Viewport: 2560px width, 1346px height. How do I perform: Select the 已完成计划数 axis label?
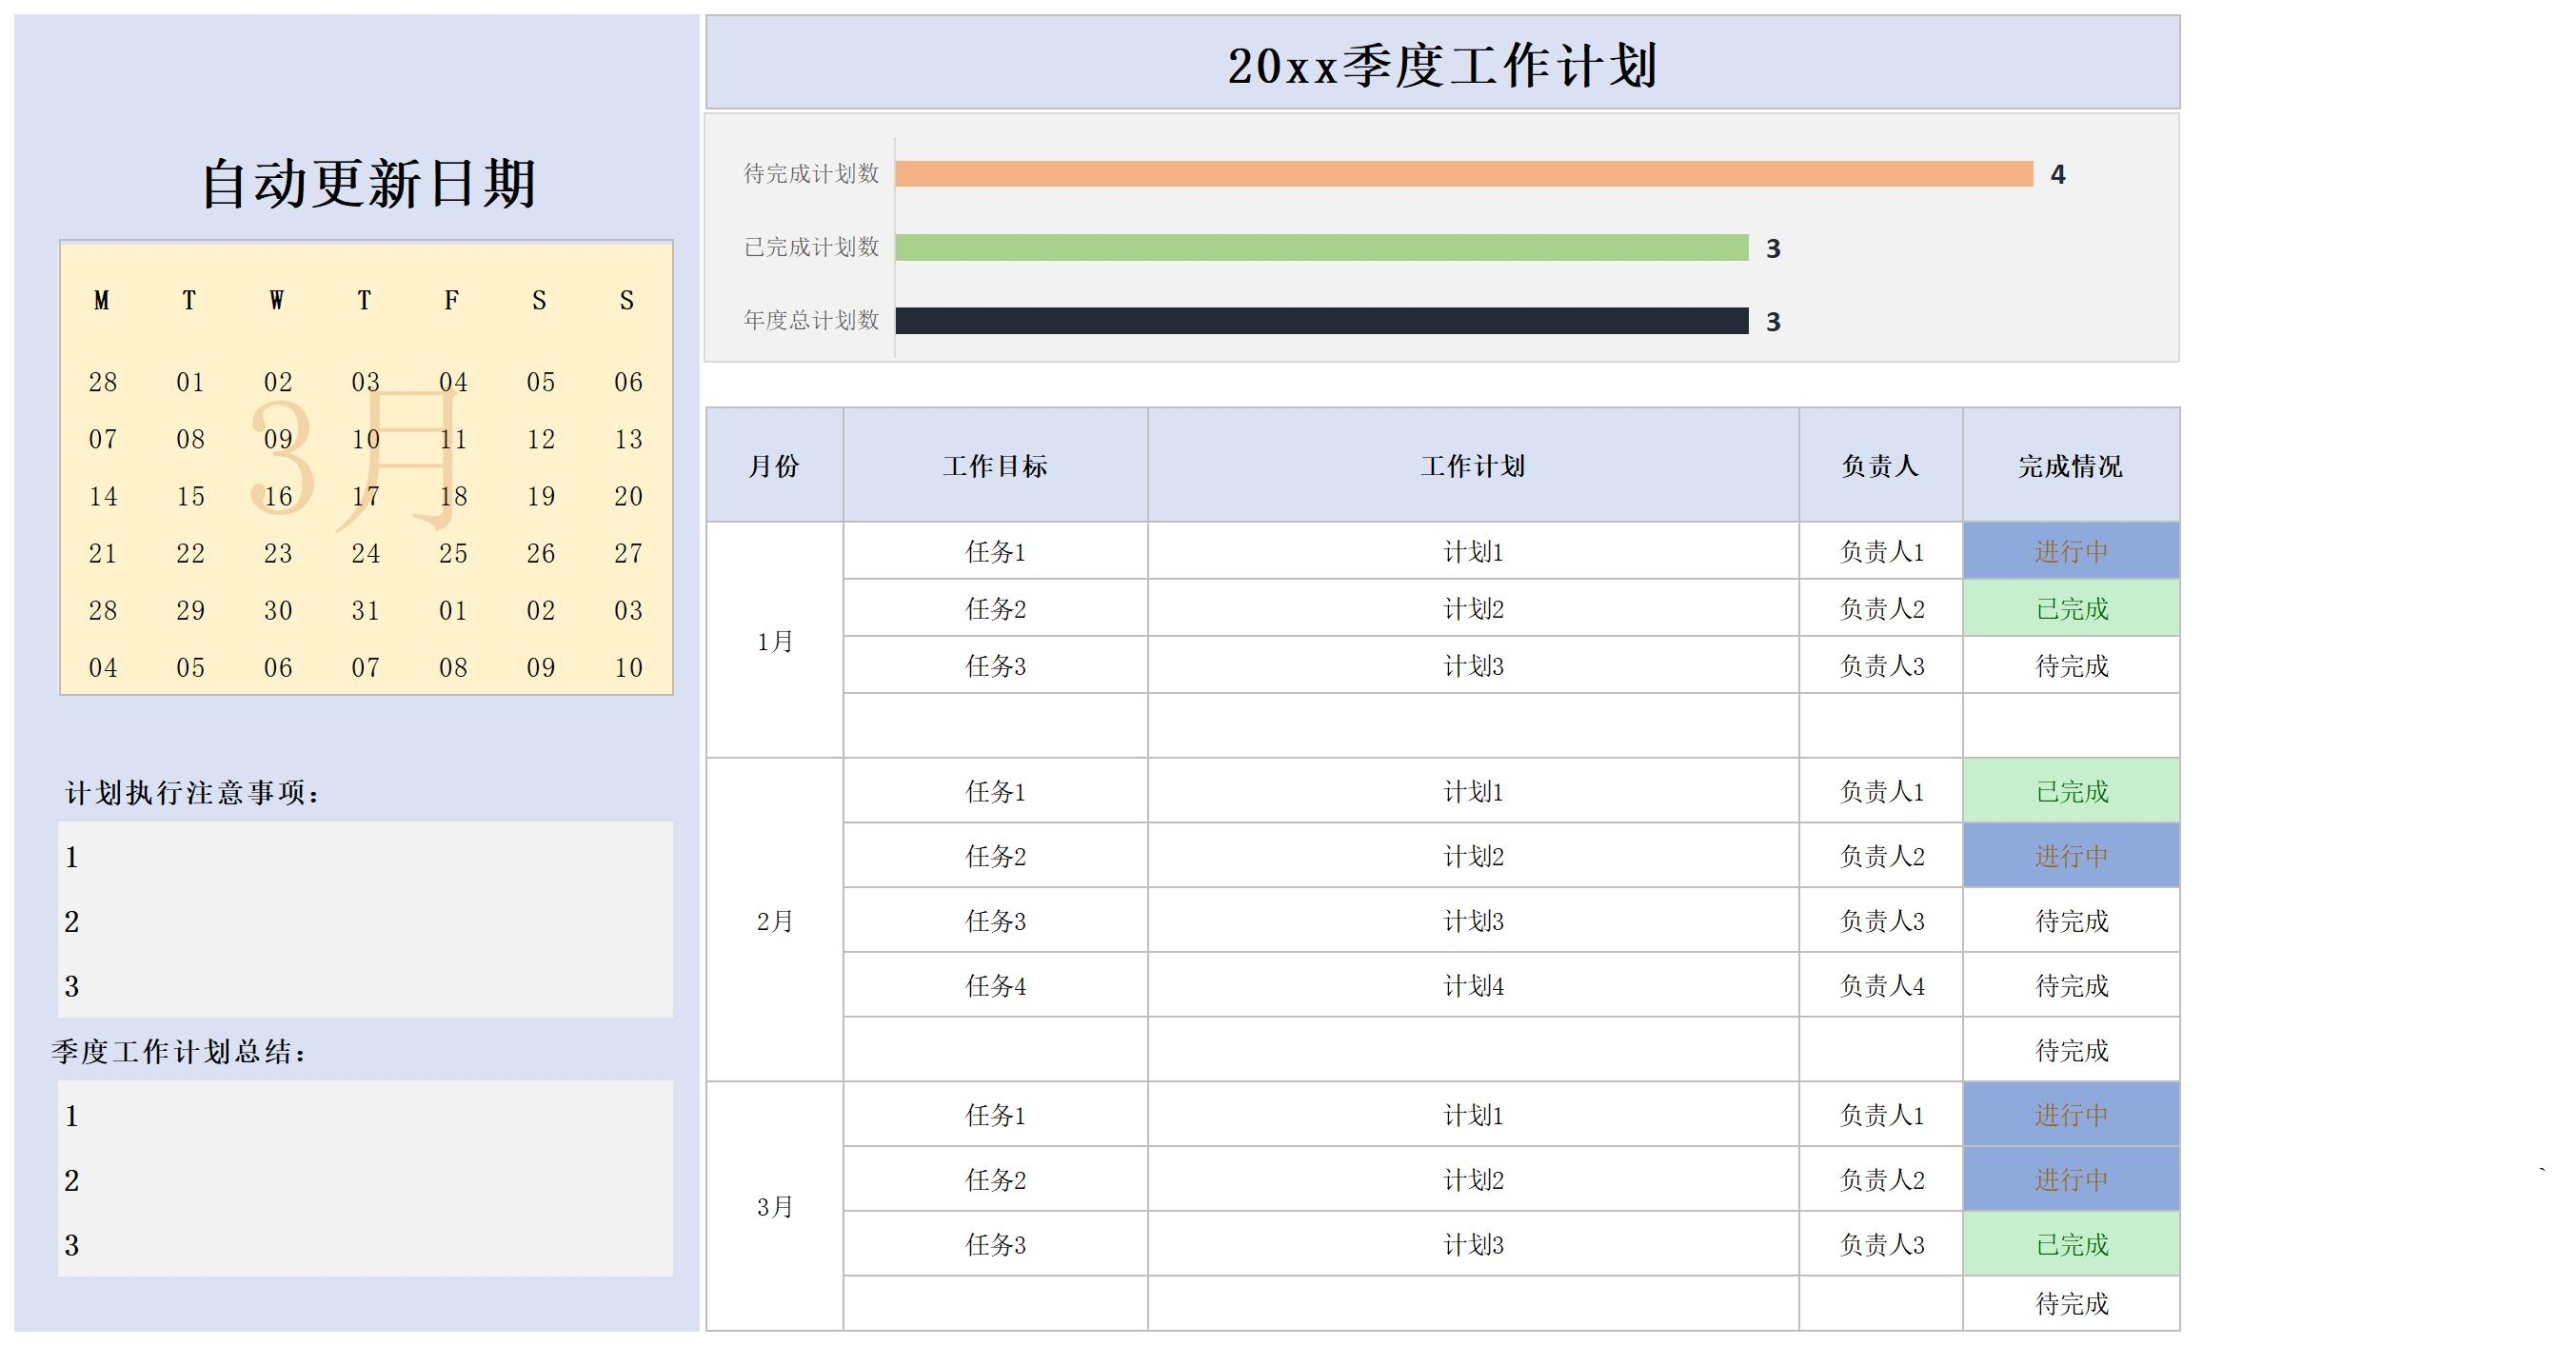[811, 247]
